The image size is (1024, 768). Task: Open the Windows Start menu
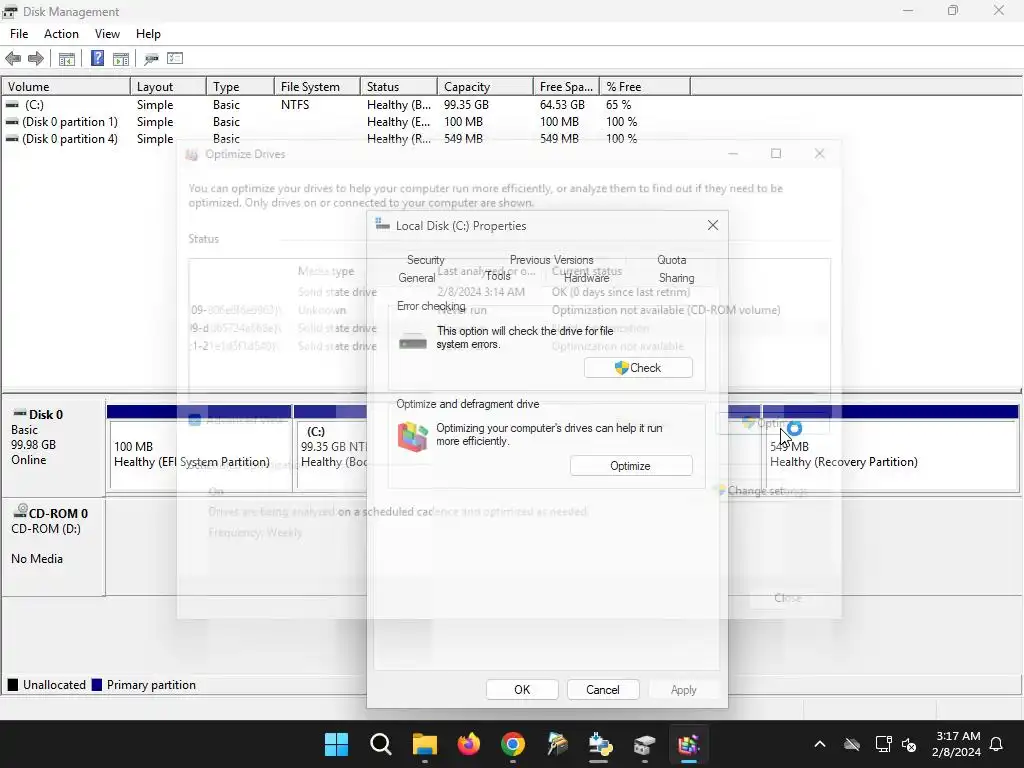coord(336,744)
